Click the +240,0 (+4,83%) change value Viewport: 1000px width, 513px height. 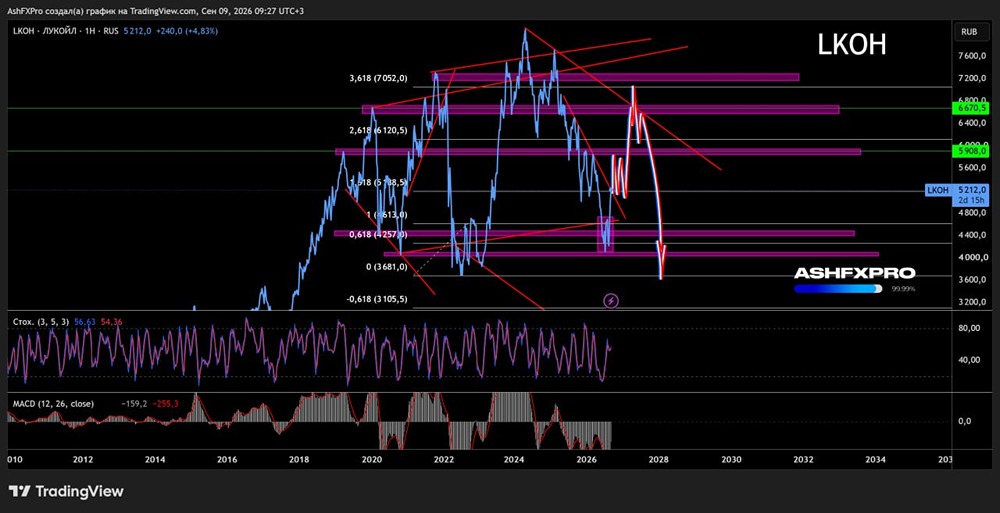[x=186, y=30]
